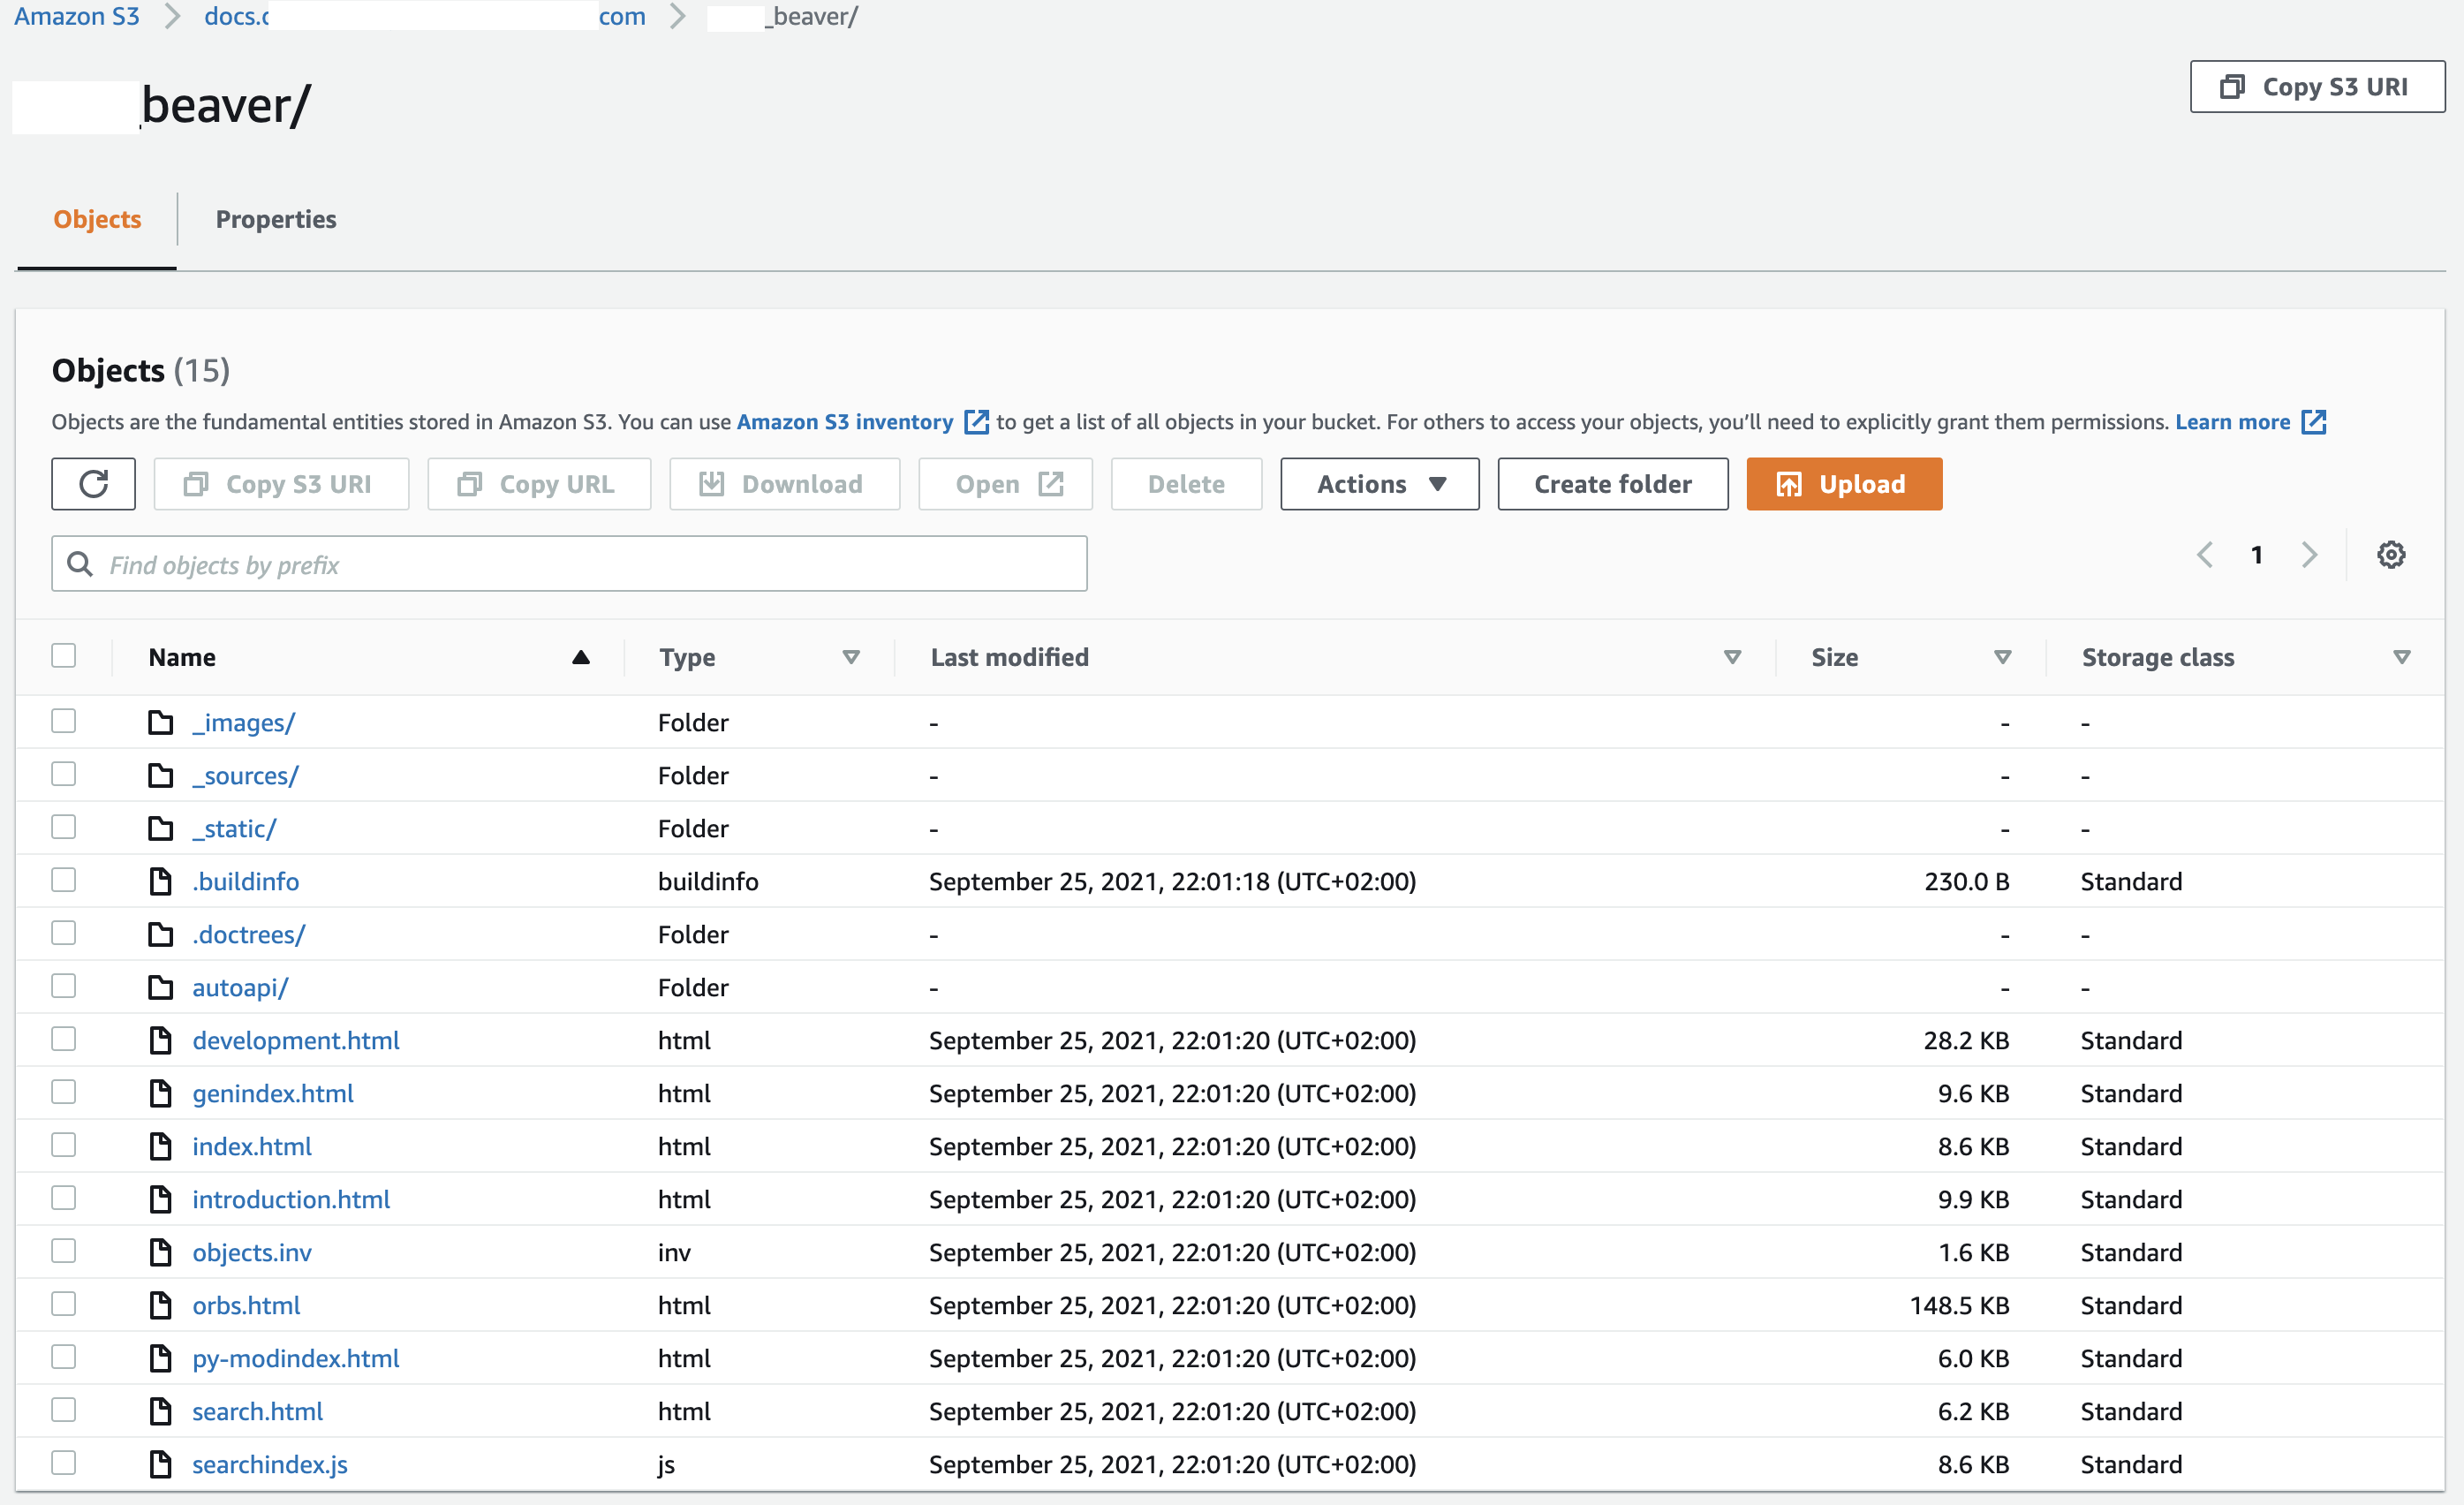The image size is (2464, 1505).
Task: Click the search.html file icon
Action: 160,1411
